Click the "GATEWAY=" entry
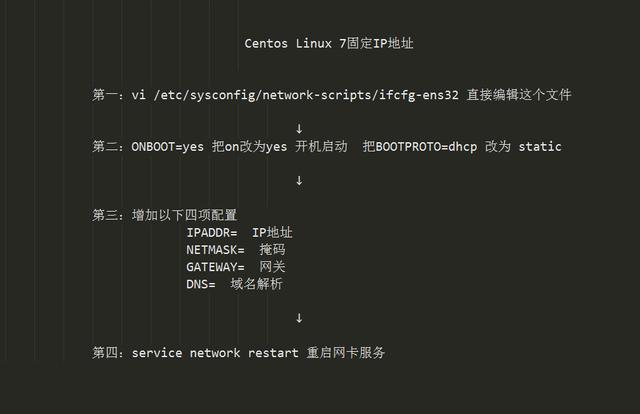The image size is (640, 414). (215, 267)
